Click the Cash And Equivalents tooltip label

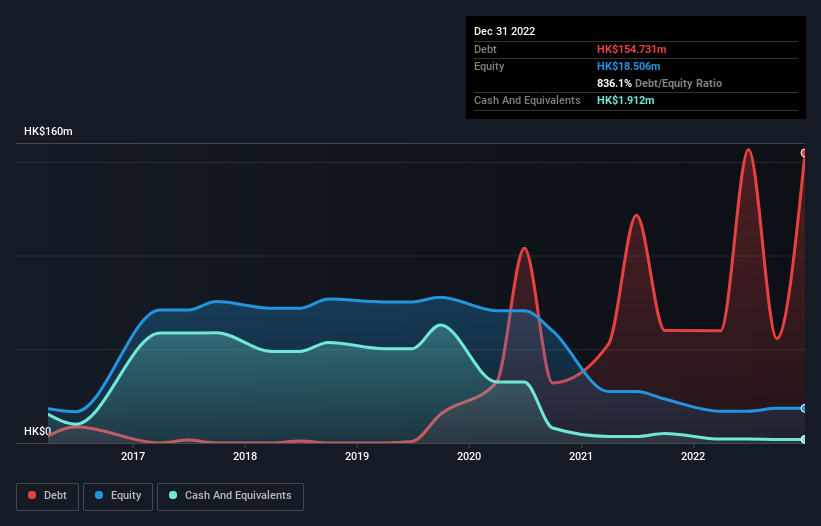pos(527,100)
